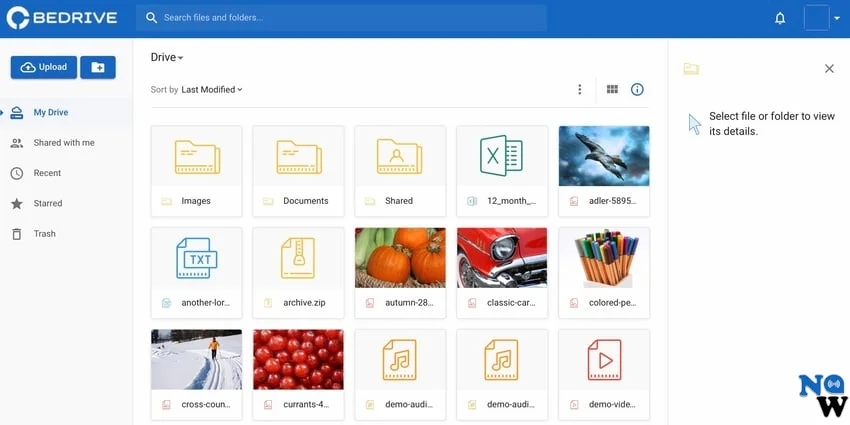The height and width of the screenshot is (425, 850).
Task: Select the archive.zip file
Action: point(298,272)
